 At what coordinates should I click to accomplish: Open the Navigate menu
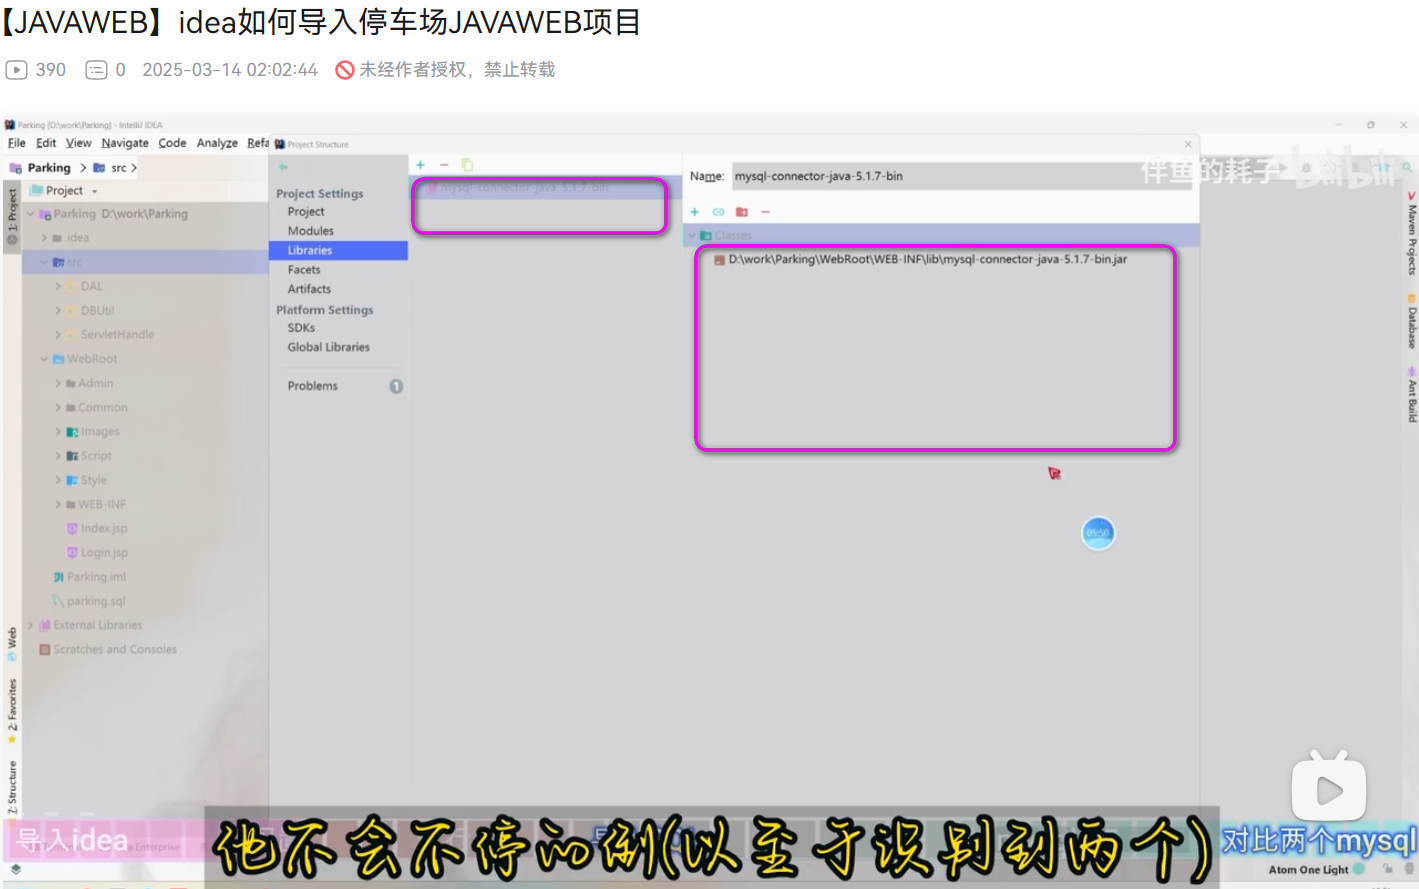[125, 143]
